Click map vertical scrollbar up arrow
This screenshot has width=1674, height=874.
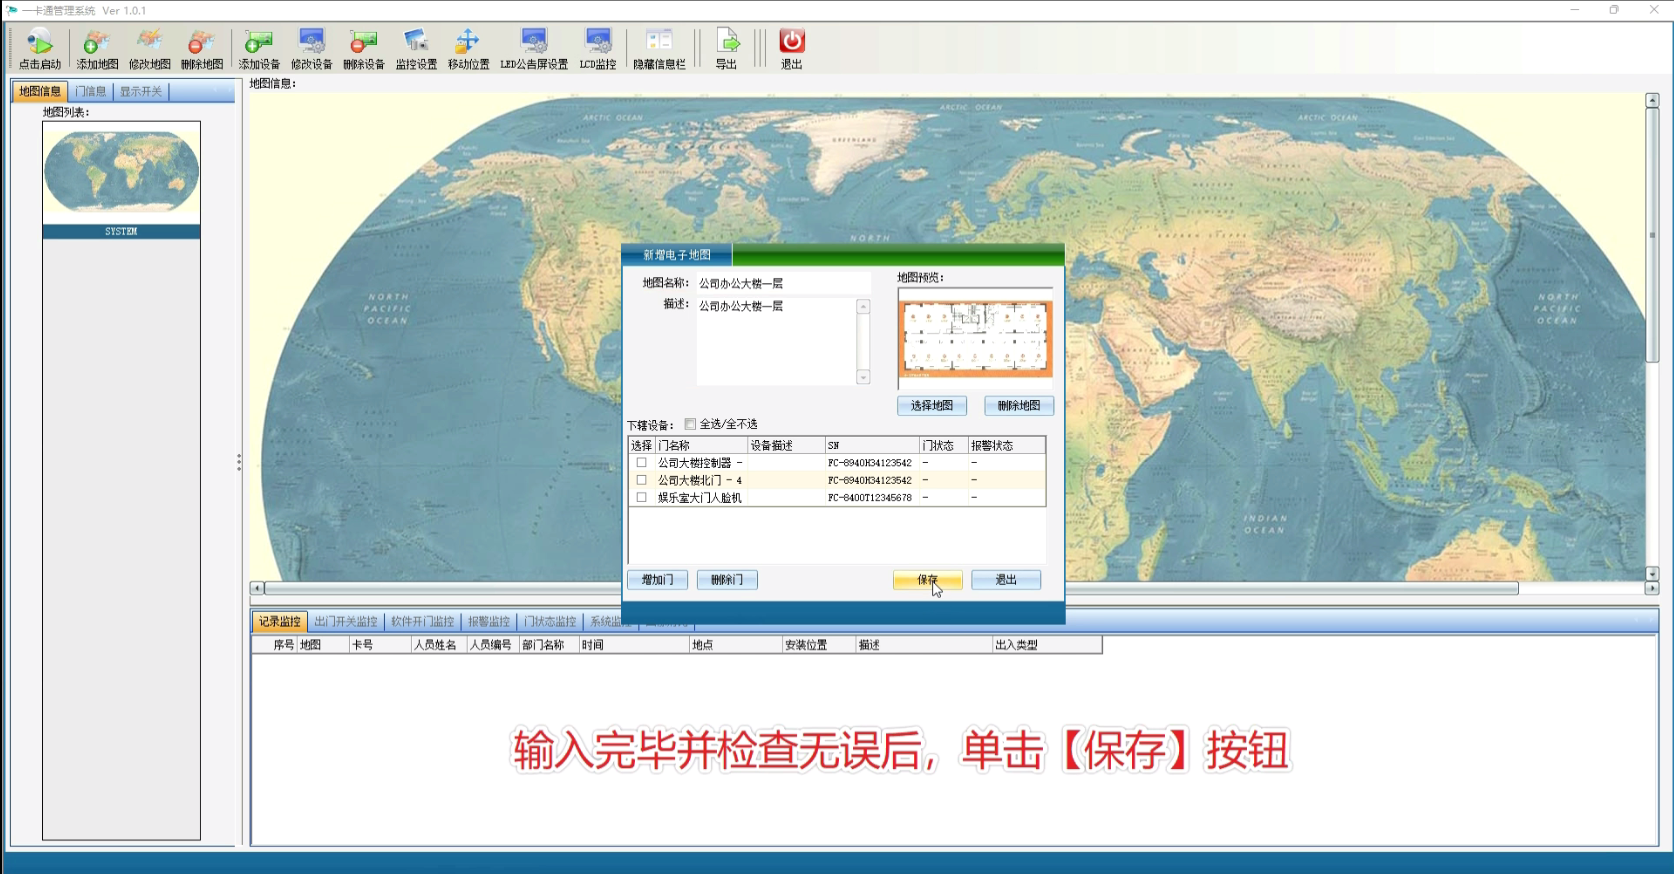[x=1652, y=100]
